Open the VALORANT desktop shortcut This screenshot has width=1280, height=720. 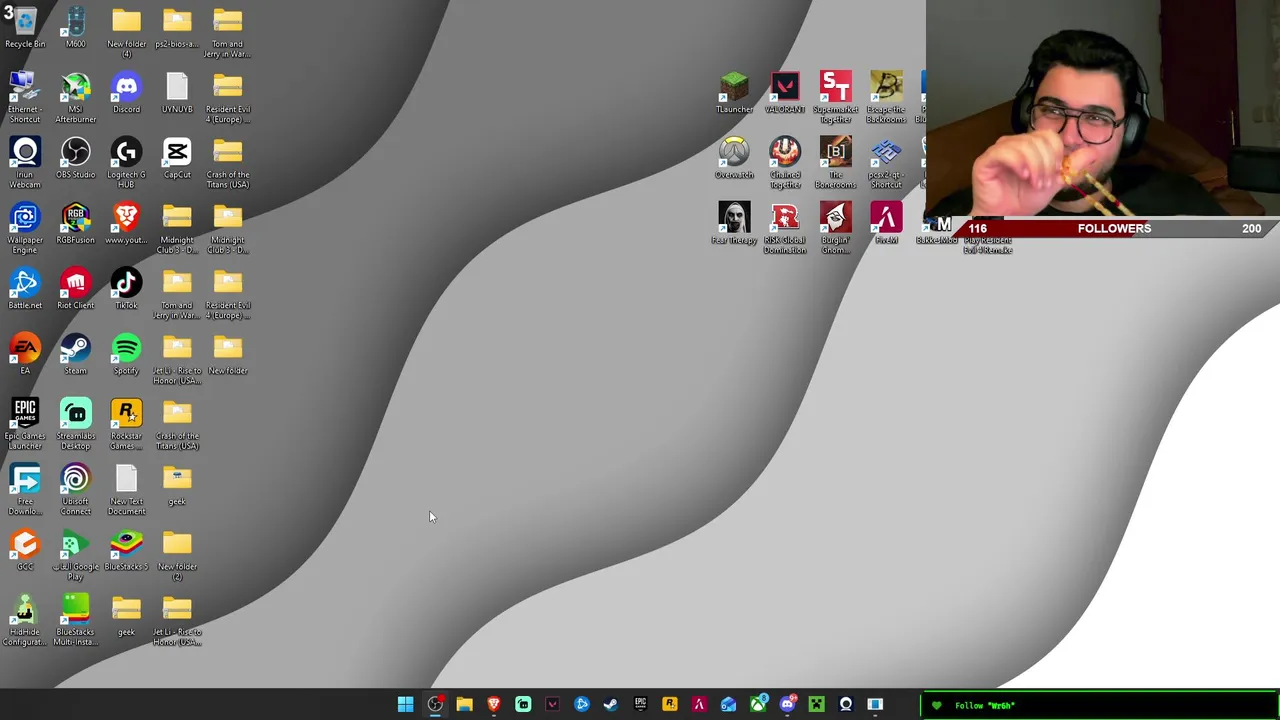(x=785, y=92)
